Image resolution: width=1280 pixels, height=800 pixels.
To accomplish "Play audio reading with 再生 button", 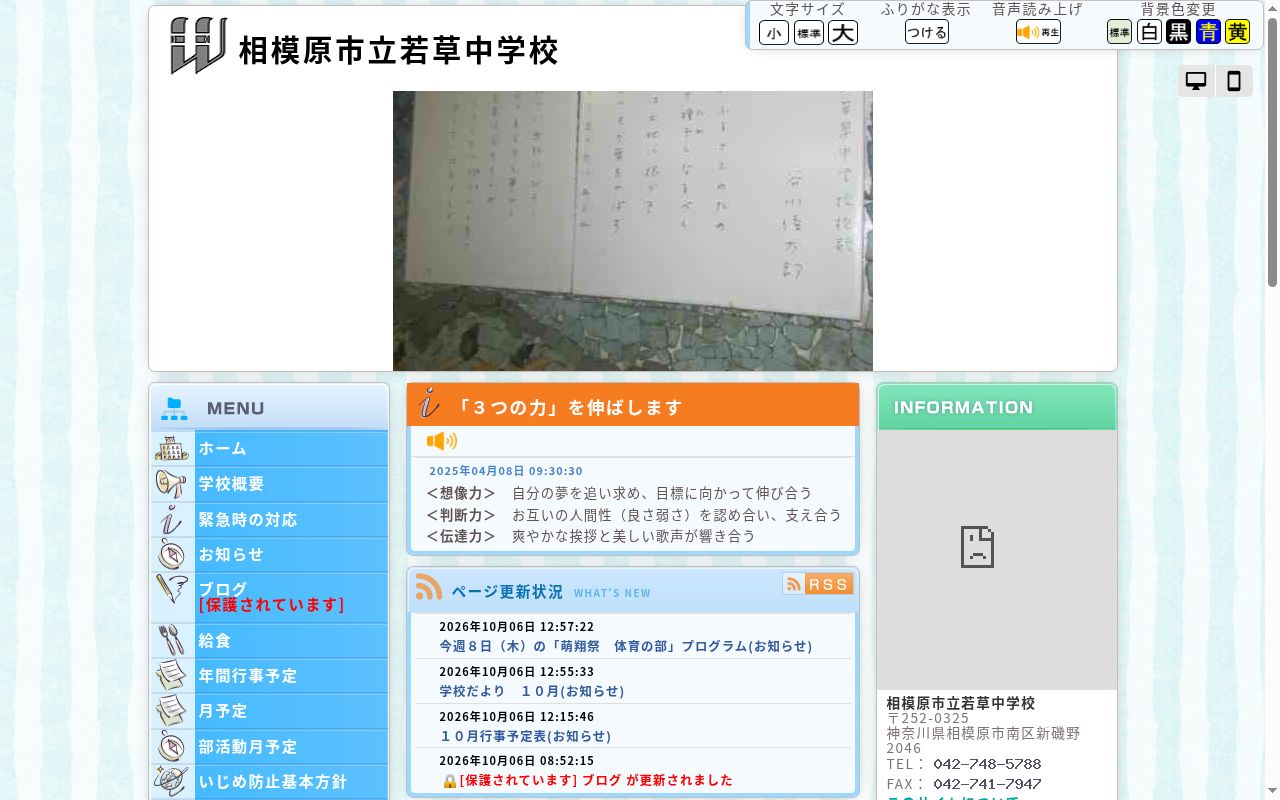I will pyautogui.click(x=1038, y=32).
